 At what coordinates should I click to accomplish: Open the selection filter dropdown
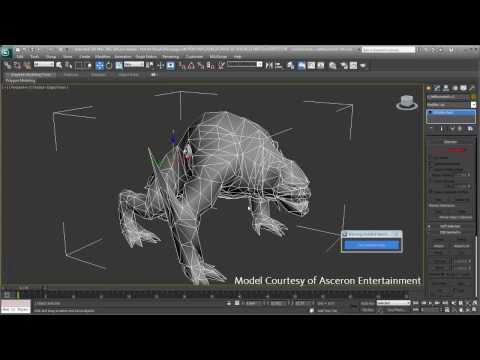[x=44, y=64]
